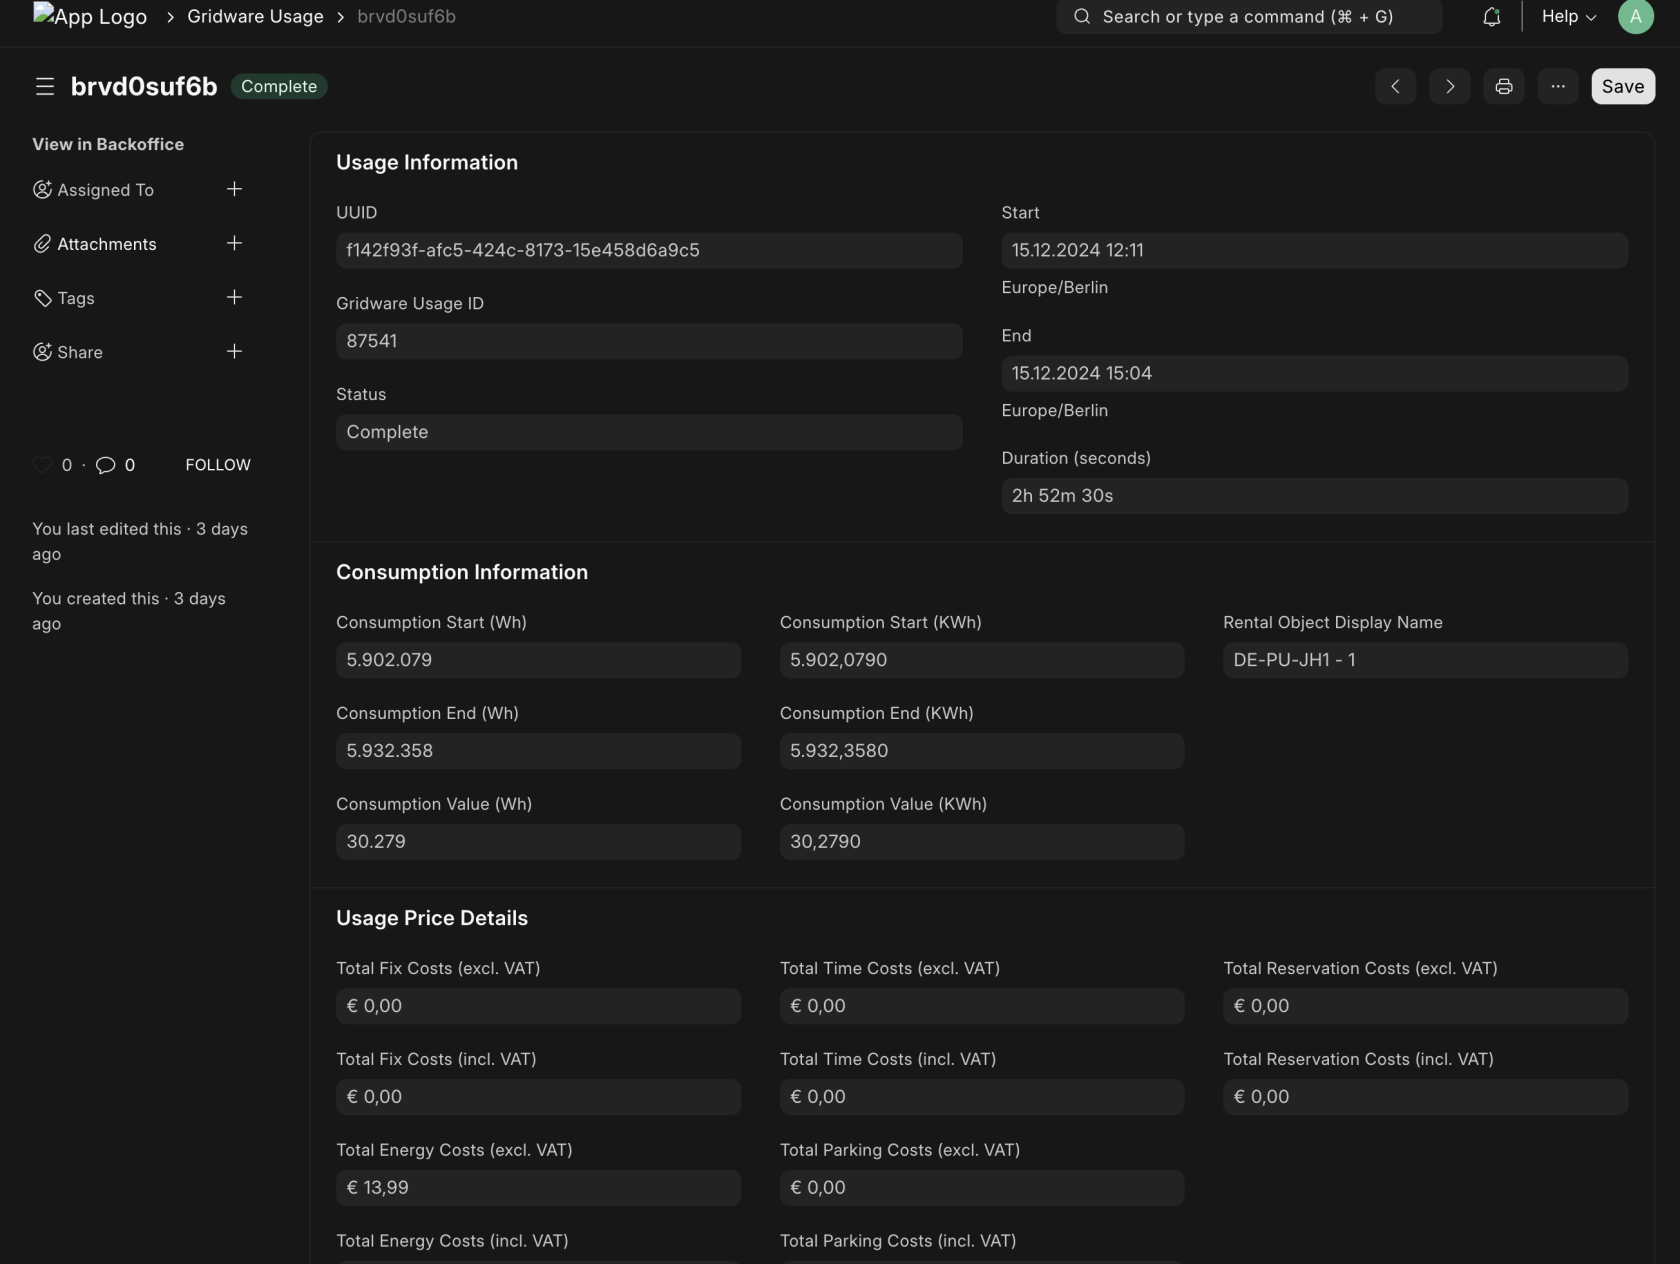Image resolution: width=1680 pixels, height=1264 pixels.
Task: Click the Usage Information section heading
Action: (x=427, y=162)
